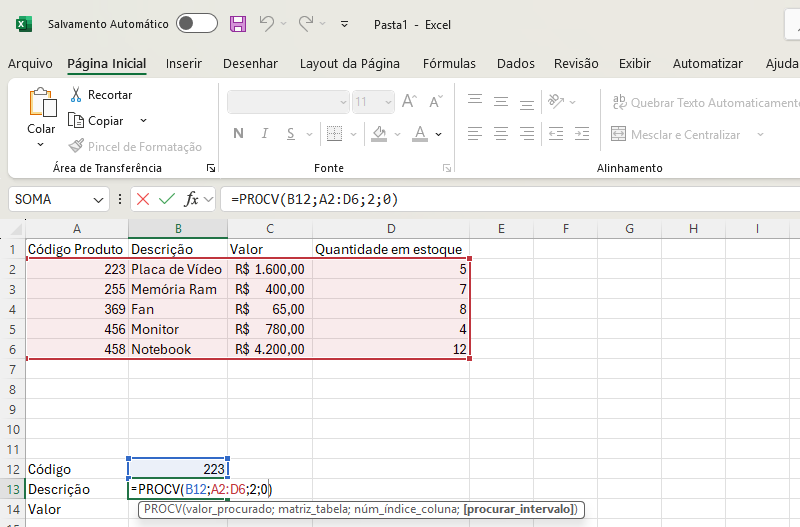
Task: Confirm the formula with the check icon
Action: coord(167,199)
